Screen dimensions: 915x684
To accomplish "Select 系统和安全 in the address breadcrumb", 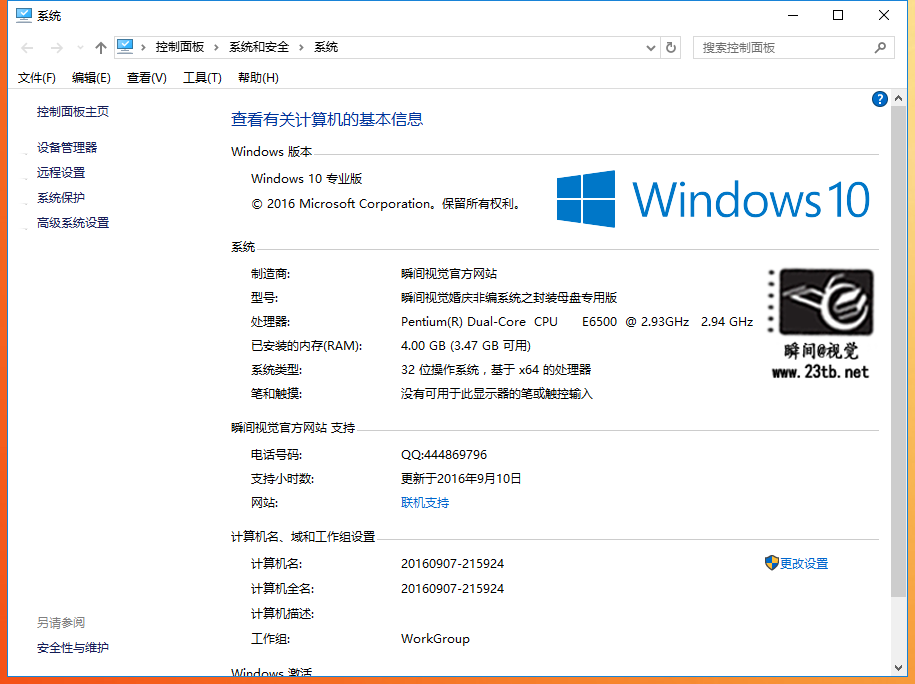I will (259, 47).
